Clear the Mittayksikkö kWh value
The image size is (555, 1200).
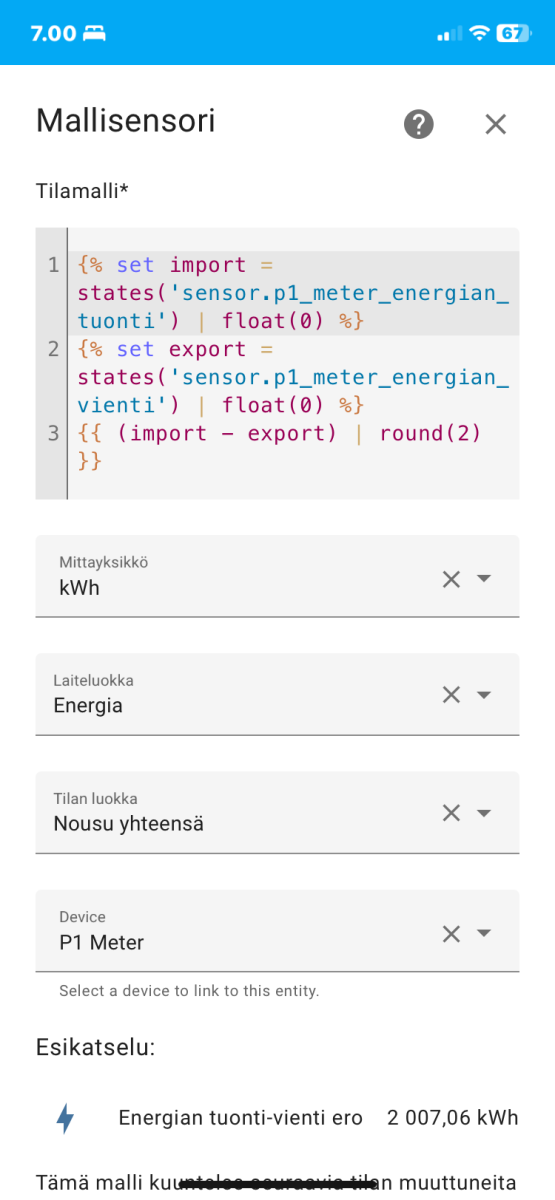[451, 579]
